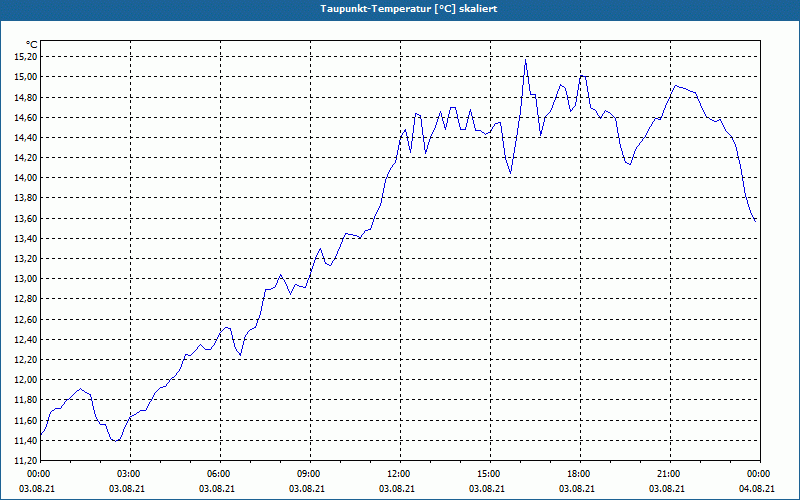The width and height of the screenshot is (800, 500).
Task: Select the 12,40 y-axis value
Action: [x=24, y=339]
